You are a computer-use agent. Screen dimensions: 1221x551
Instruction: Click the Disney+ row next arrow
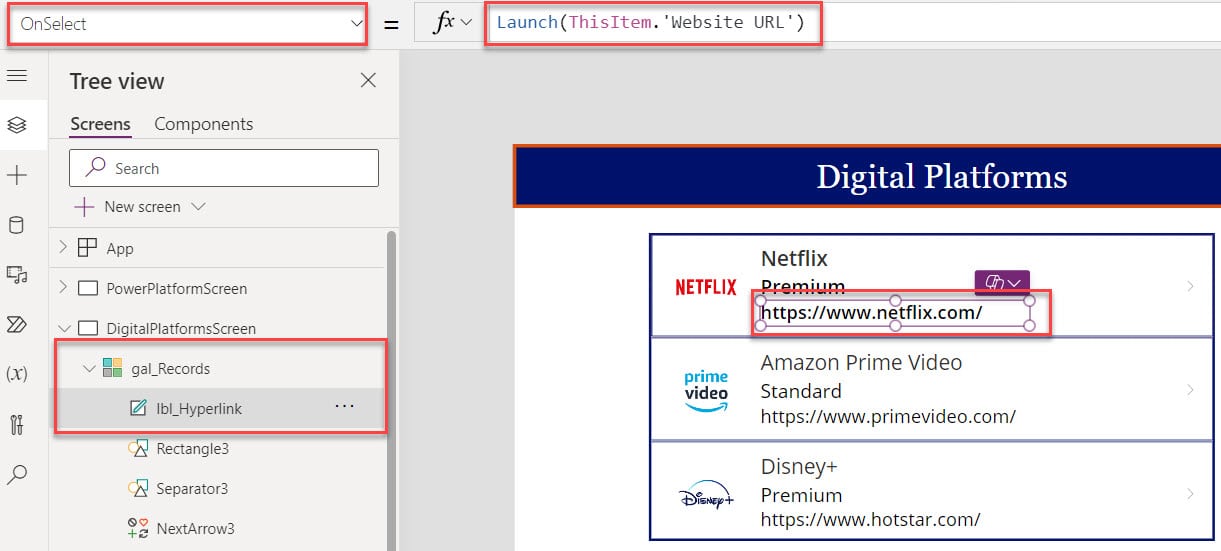pos(1190,494)
